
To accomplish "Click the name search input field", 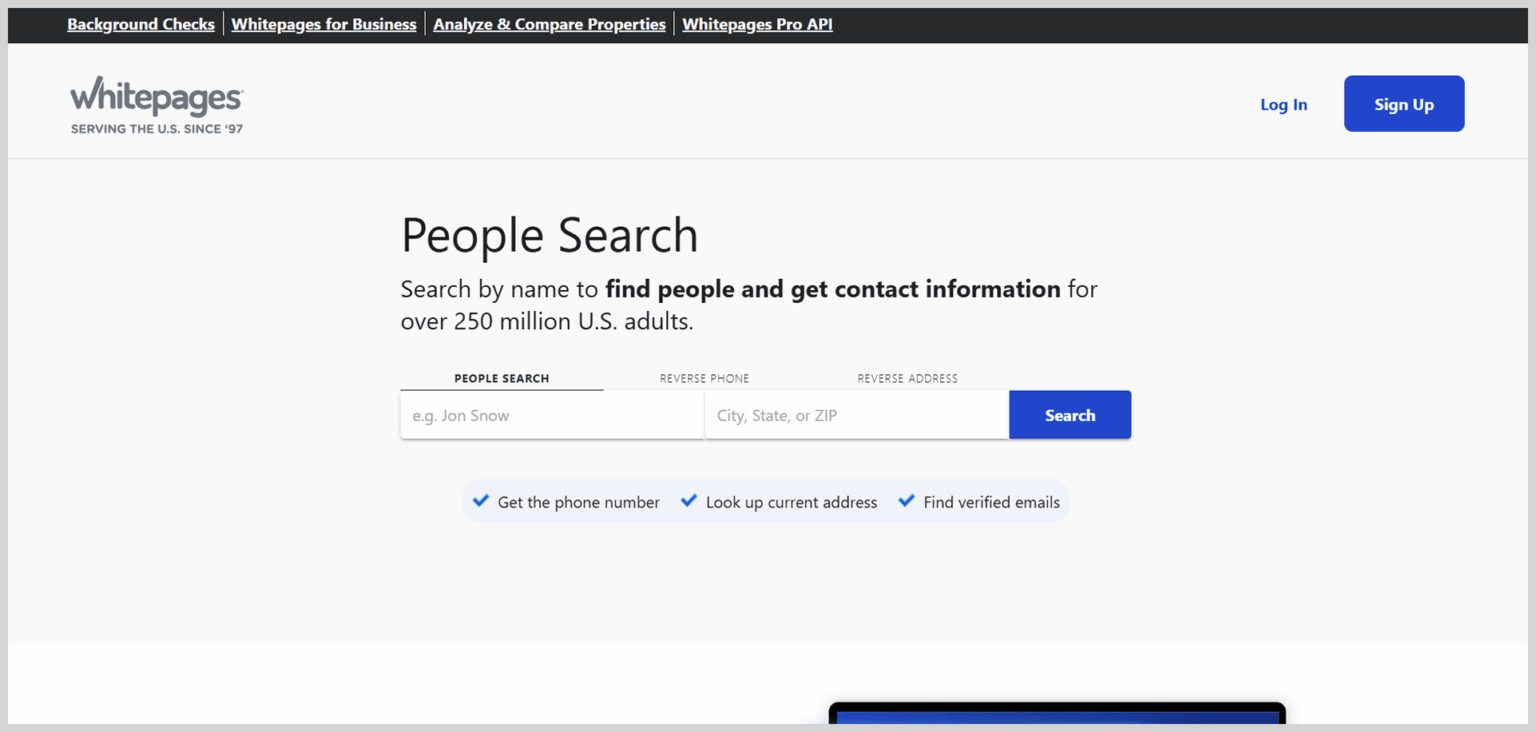I will pos(551,414).
